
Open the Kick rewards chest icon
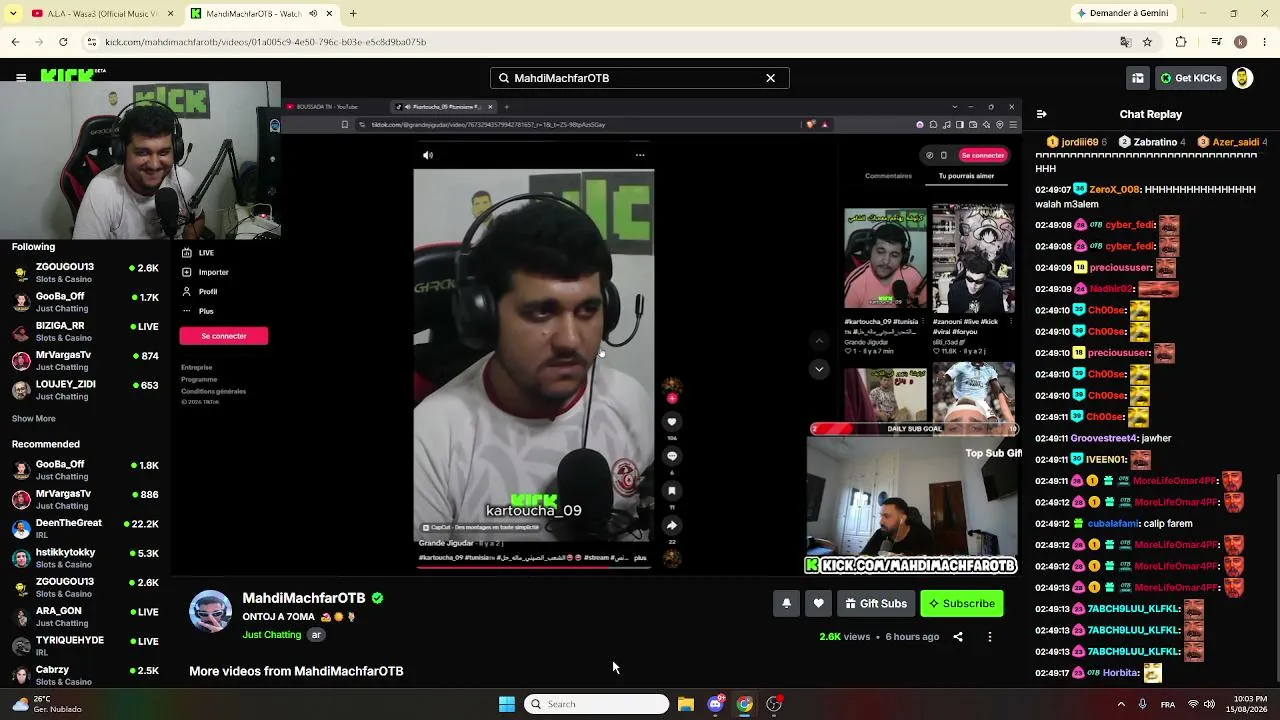1138,78
